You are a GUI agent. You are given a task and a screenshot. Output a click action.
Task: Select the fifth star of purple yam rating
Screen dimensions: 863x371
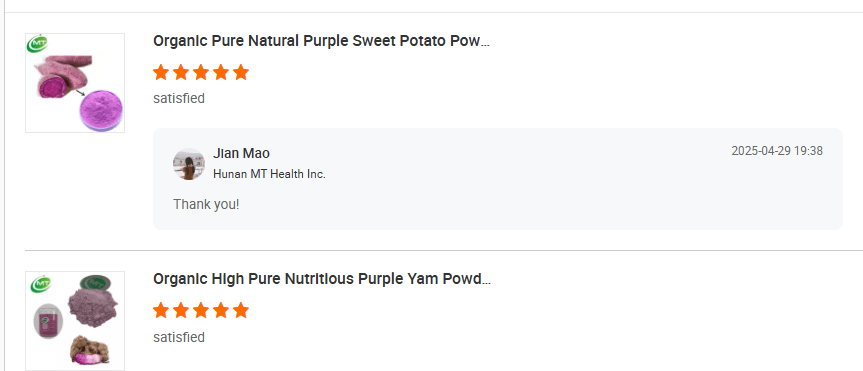pos(241,310)
